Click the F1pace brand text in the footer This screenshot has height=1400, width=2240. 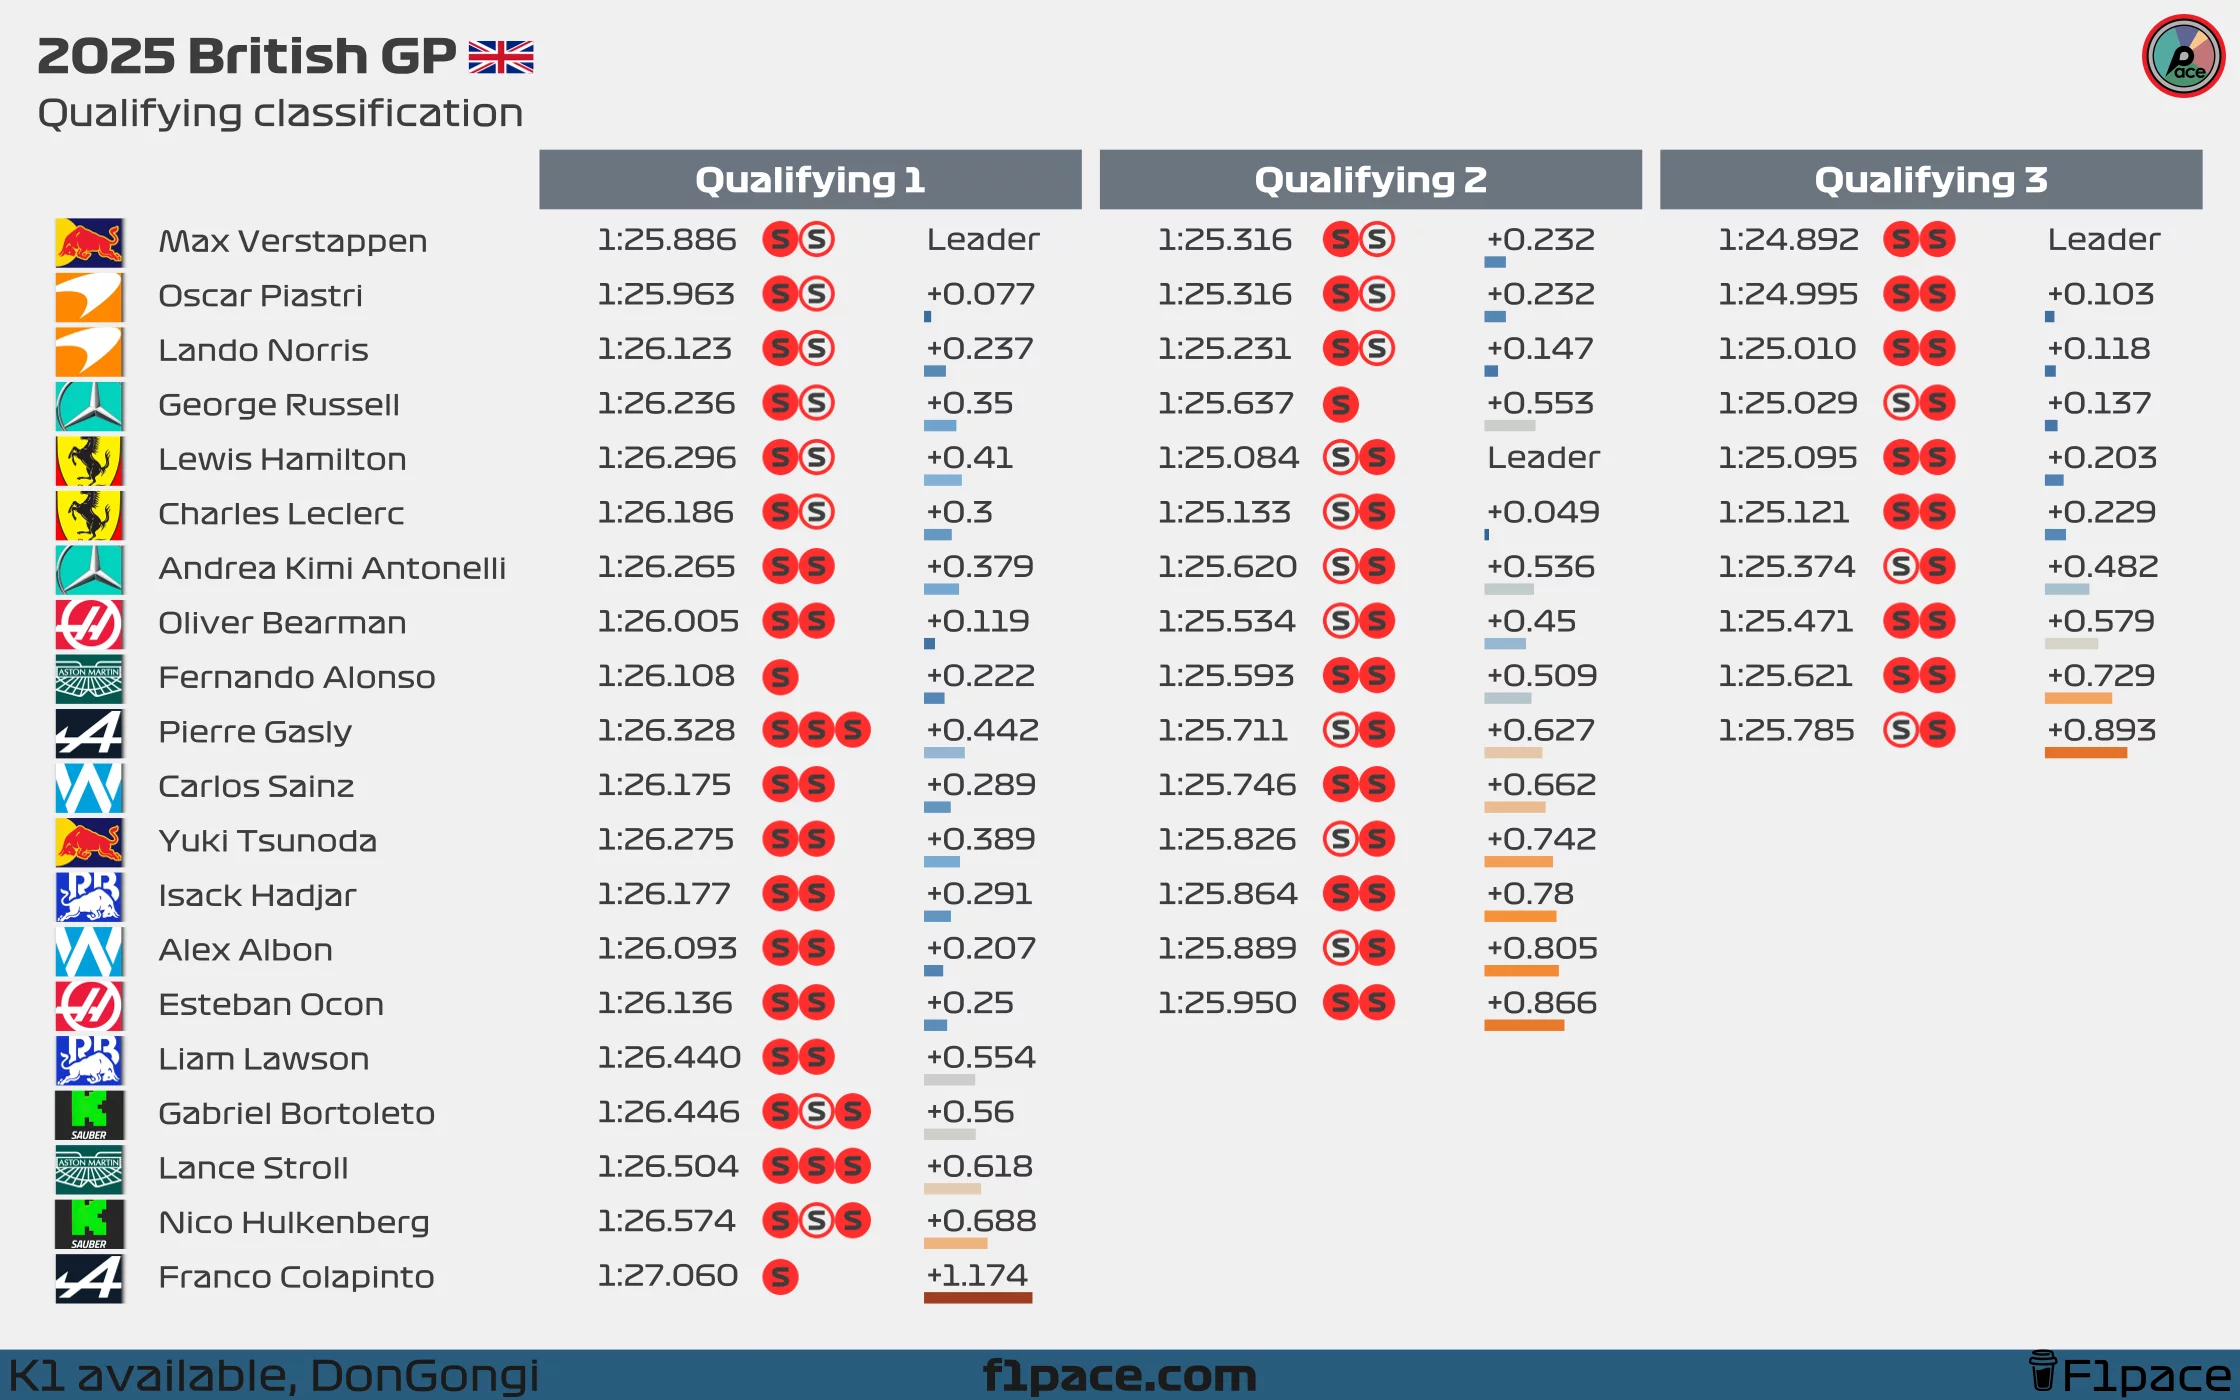pyautogui.click(x=2146, y=1376)
